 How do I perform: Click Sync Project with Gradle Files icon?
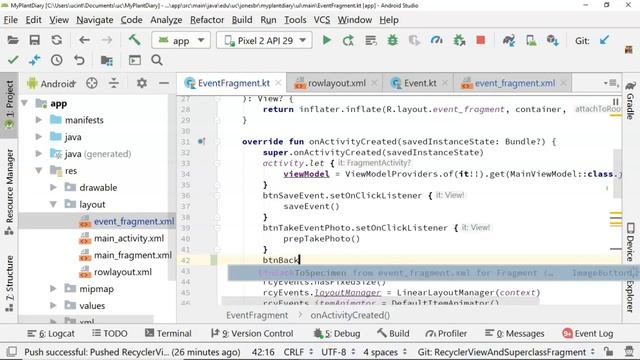pos(509,40)
